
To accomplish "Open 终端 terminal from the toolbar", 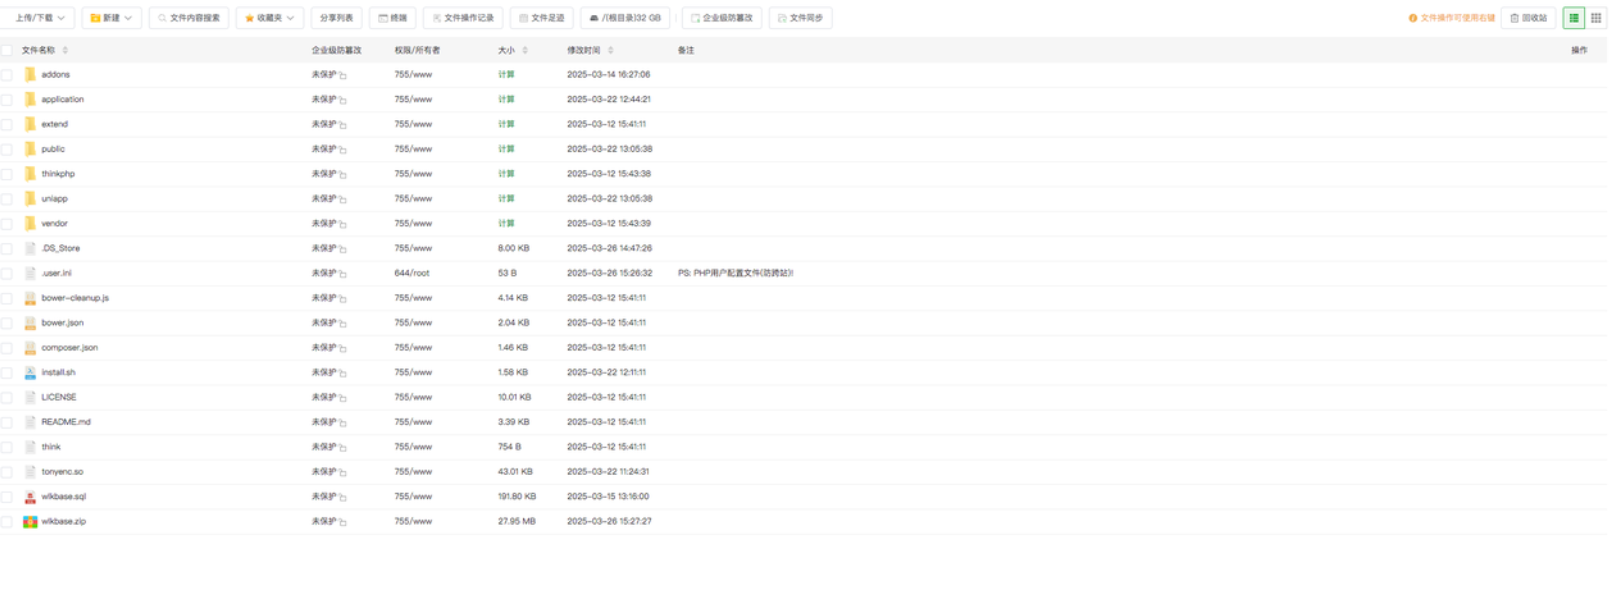I will (392, 18).
